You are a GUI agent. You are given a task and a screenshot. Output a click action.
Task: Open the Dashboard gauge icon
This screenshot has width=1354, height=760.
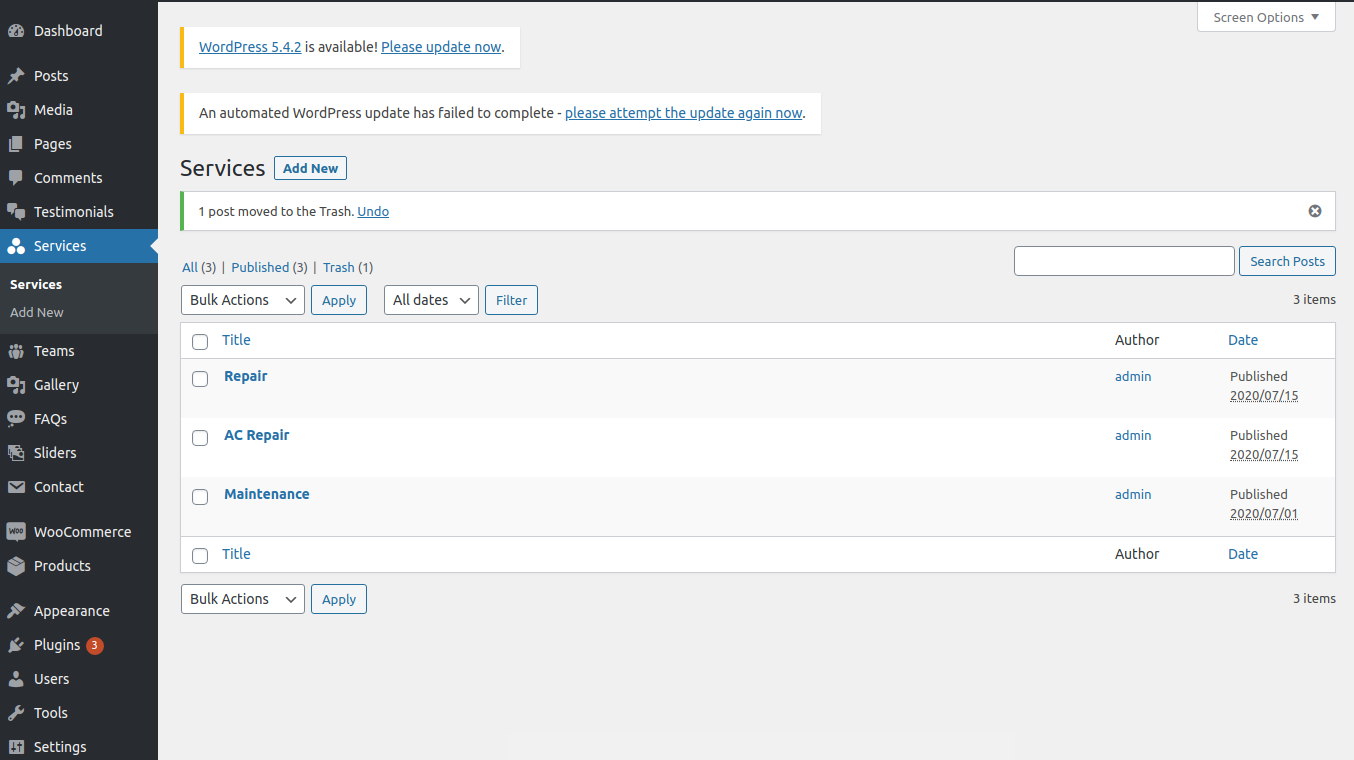16,31
